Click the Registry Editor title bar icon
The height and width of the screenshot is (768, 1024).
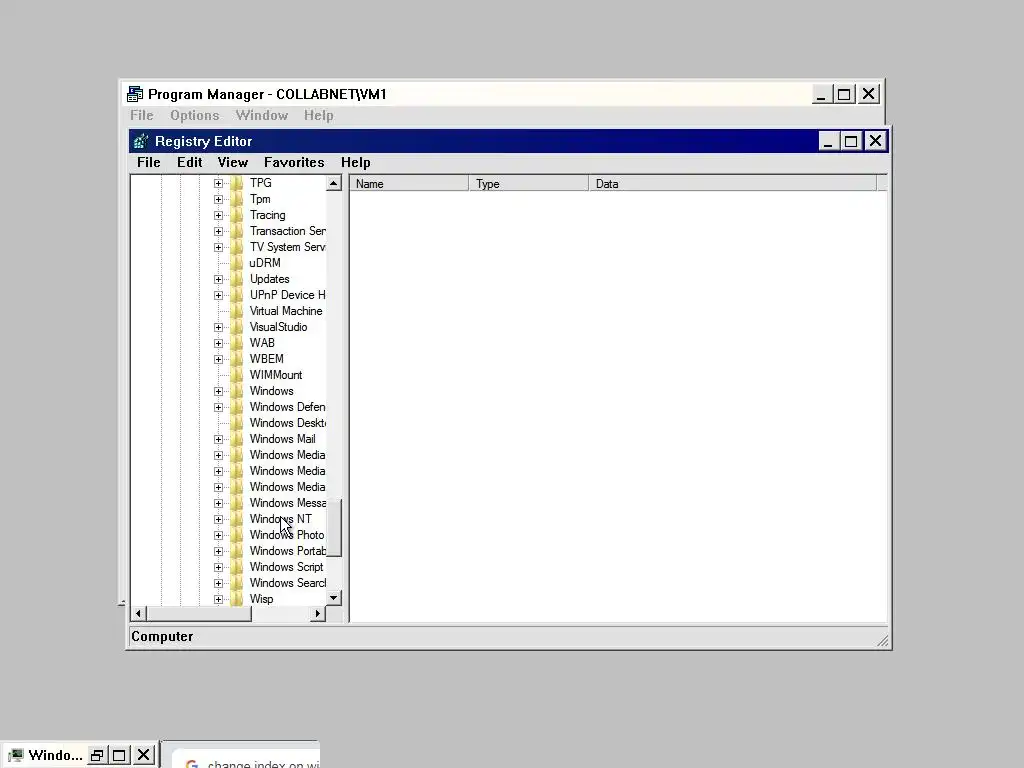click(x=140, y=141)
